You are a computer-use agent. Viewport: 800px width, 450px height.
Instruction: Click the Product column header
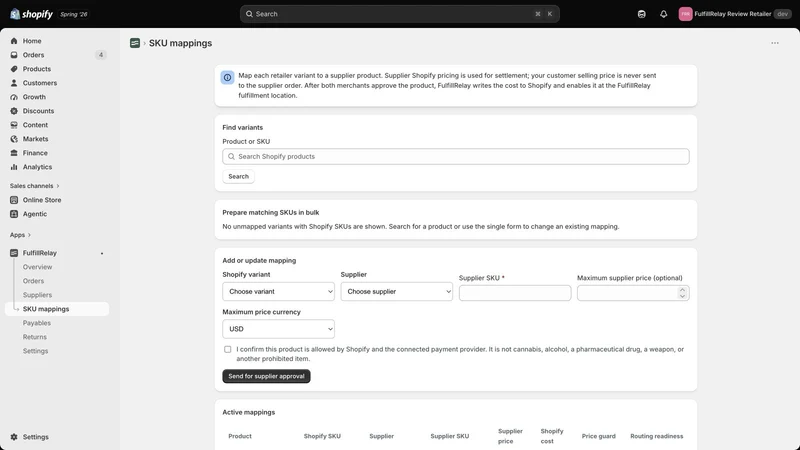coord(240,436)
